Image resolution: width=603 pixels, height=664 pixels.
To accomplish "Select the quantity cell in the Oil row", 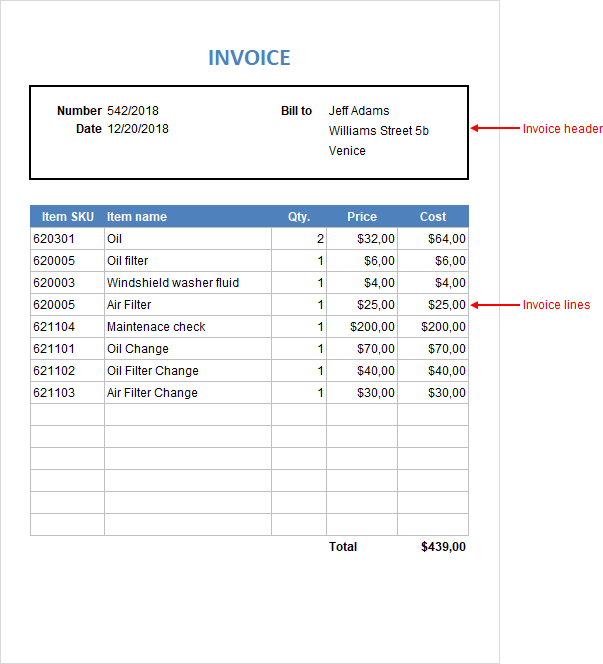I will pyautogui.click(x=299, y=239).
